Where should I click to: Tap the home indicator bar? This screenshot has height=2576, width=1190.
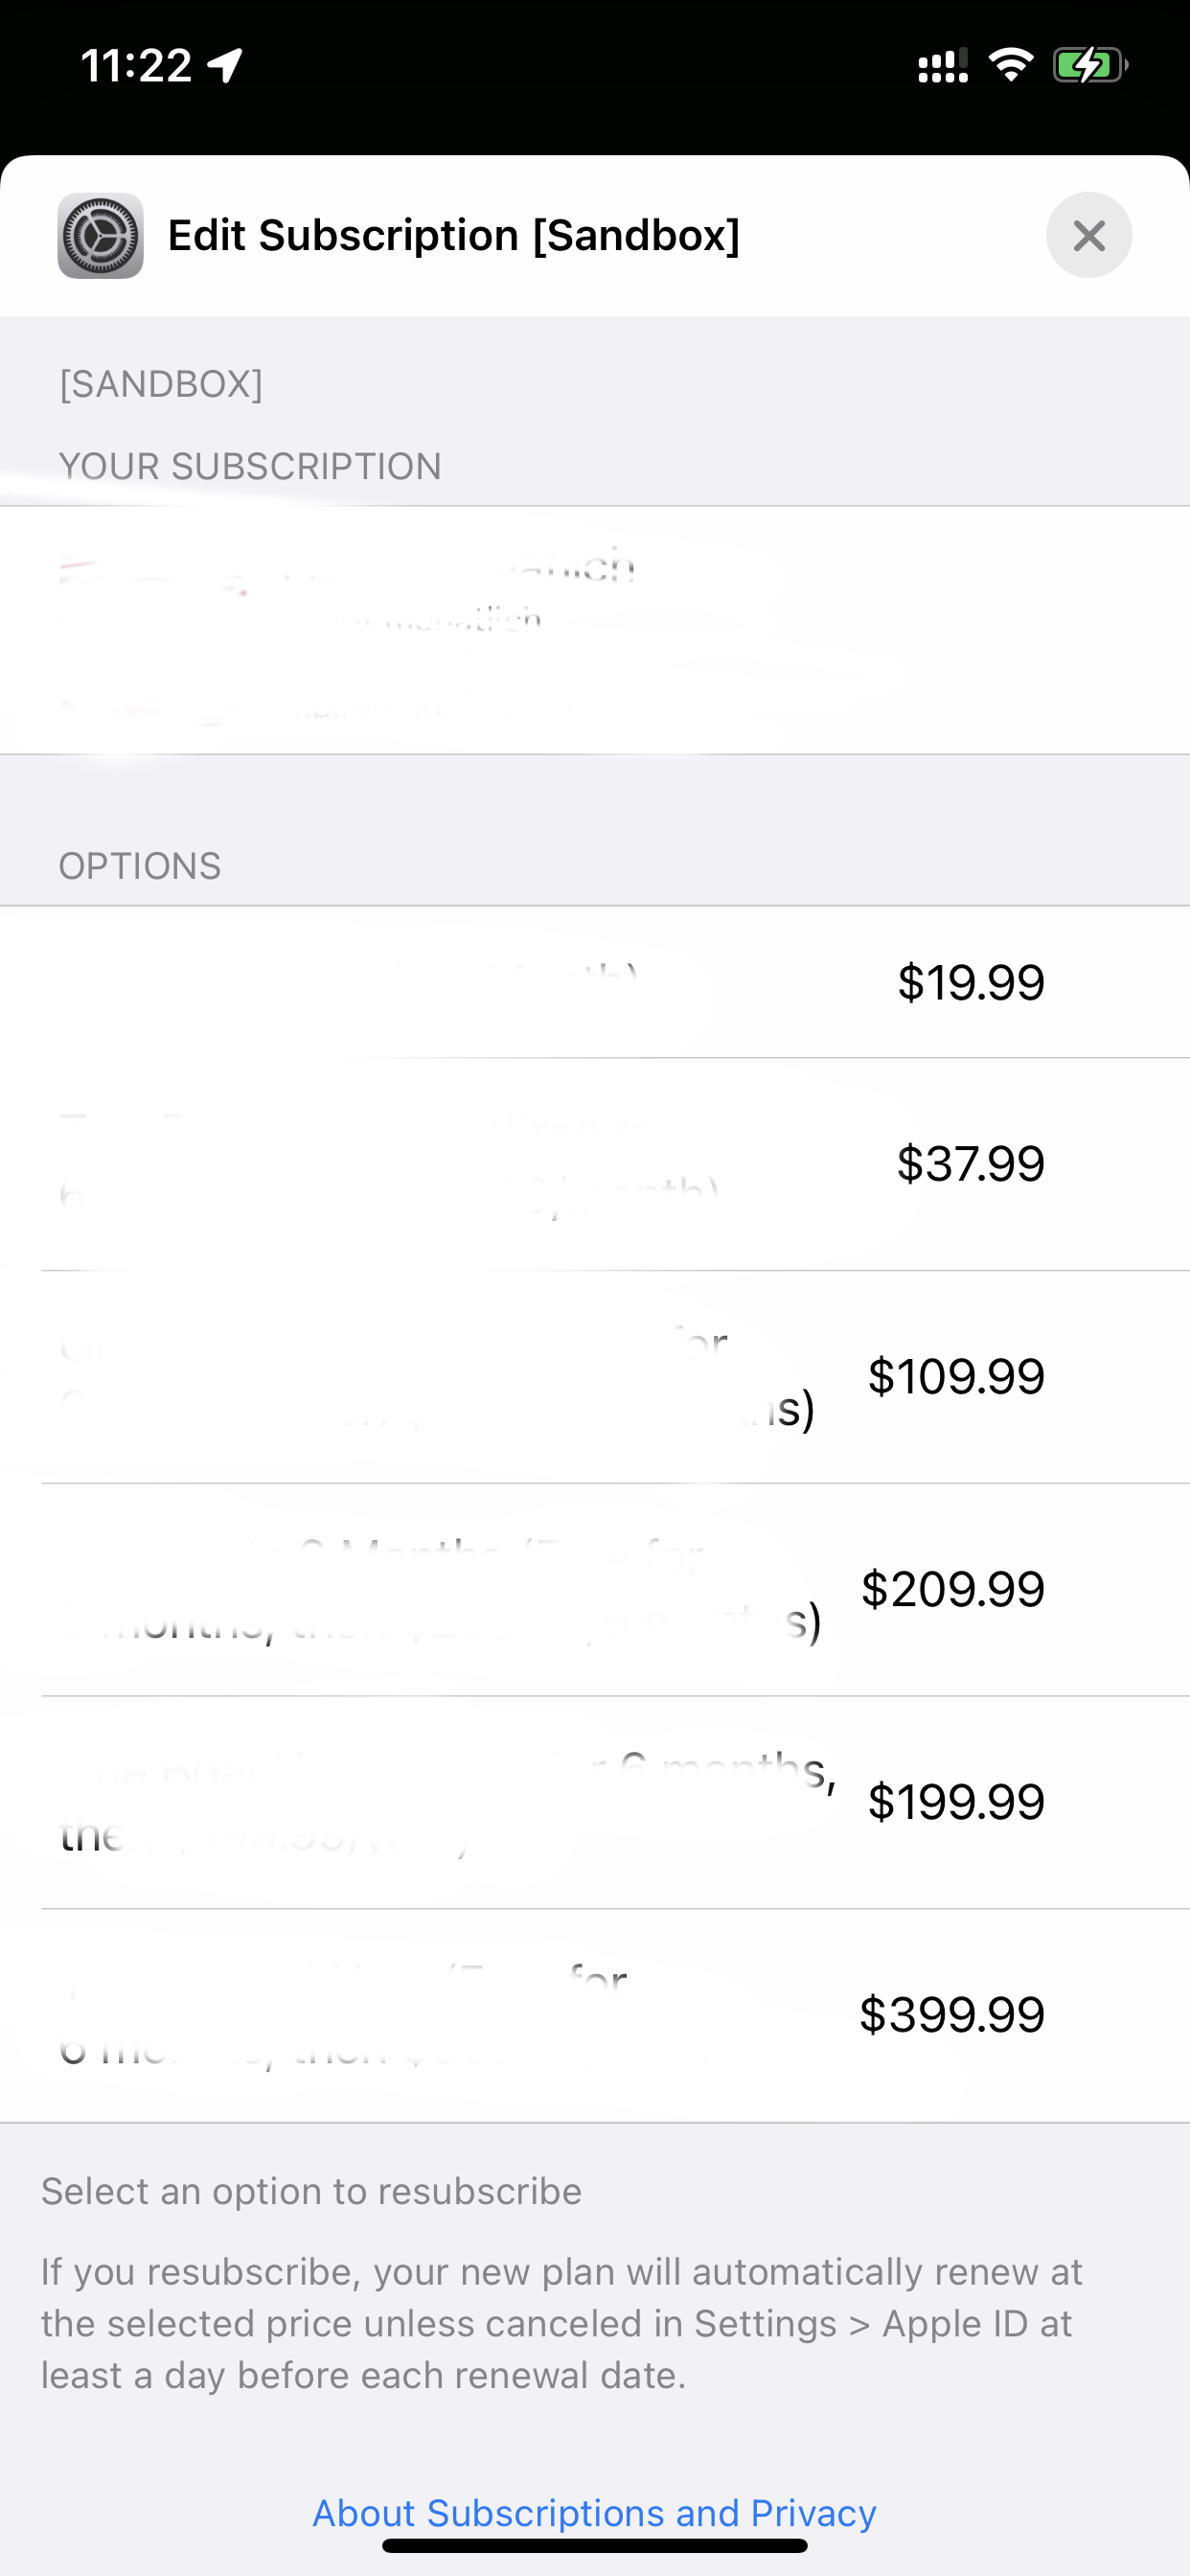(594, 2546)
